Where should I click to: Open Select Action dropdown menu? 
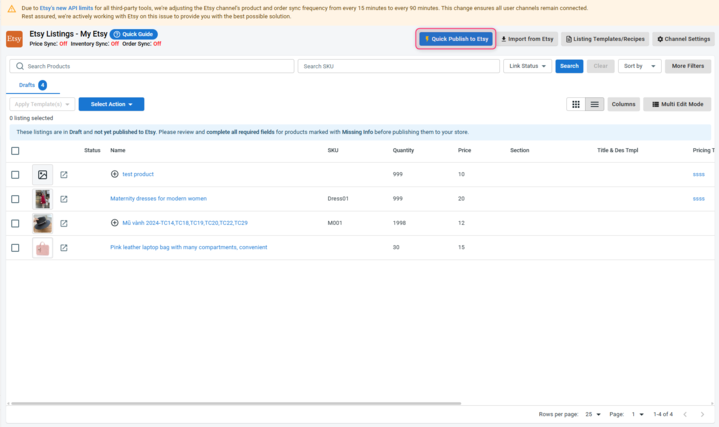[x=111, y=104]
